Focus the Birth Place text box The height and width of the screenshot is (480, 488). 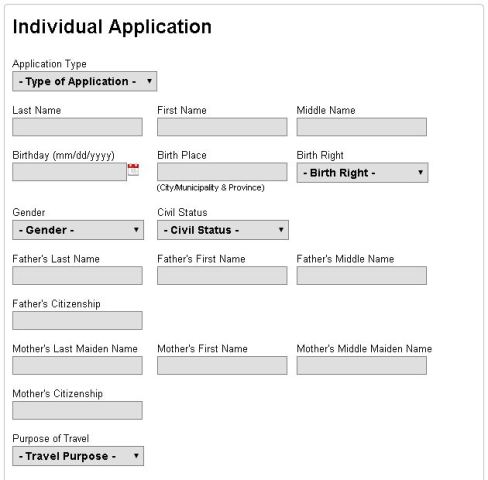click(x=222, y=172)
